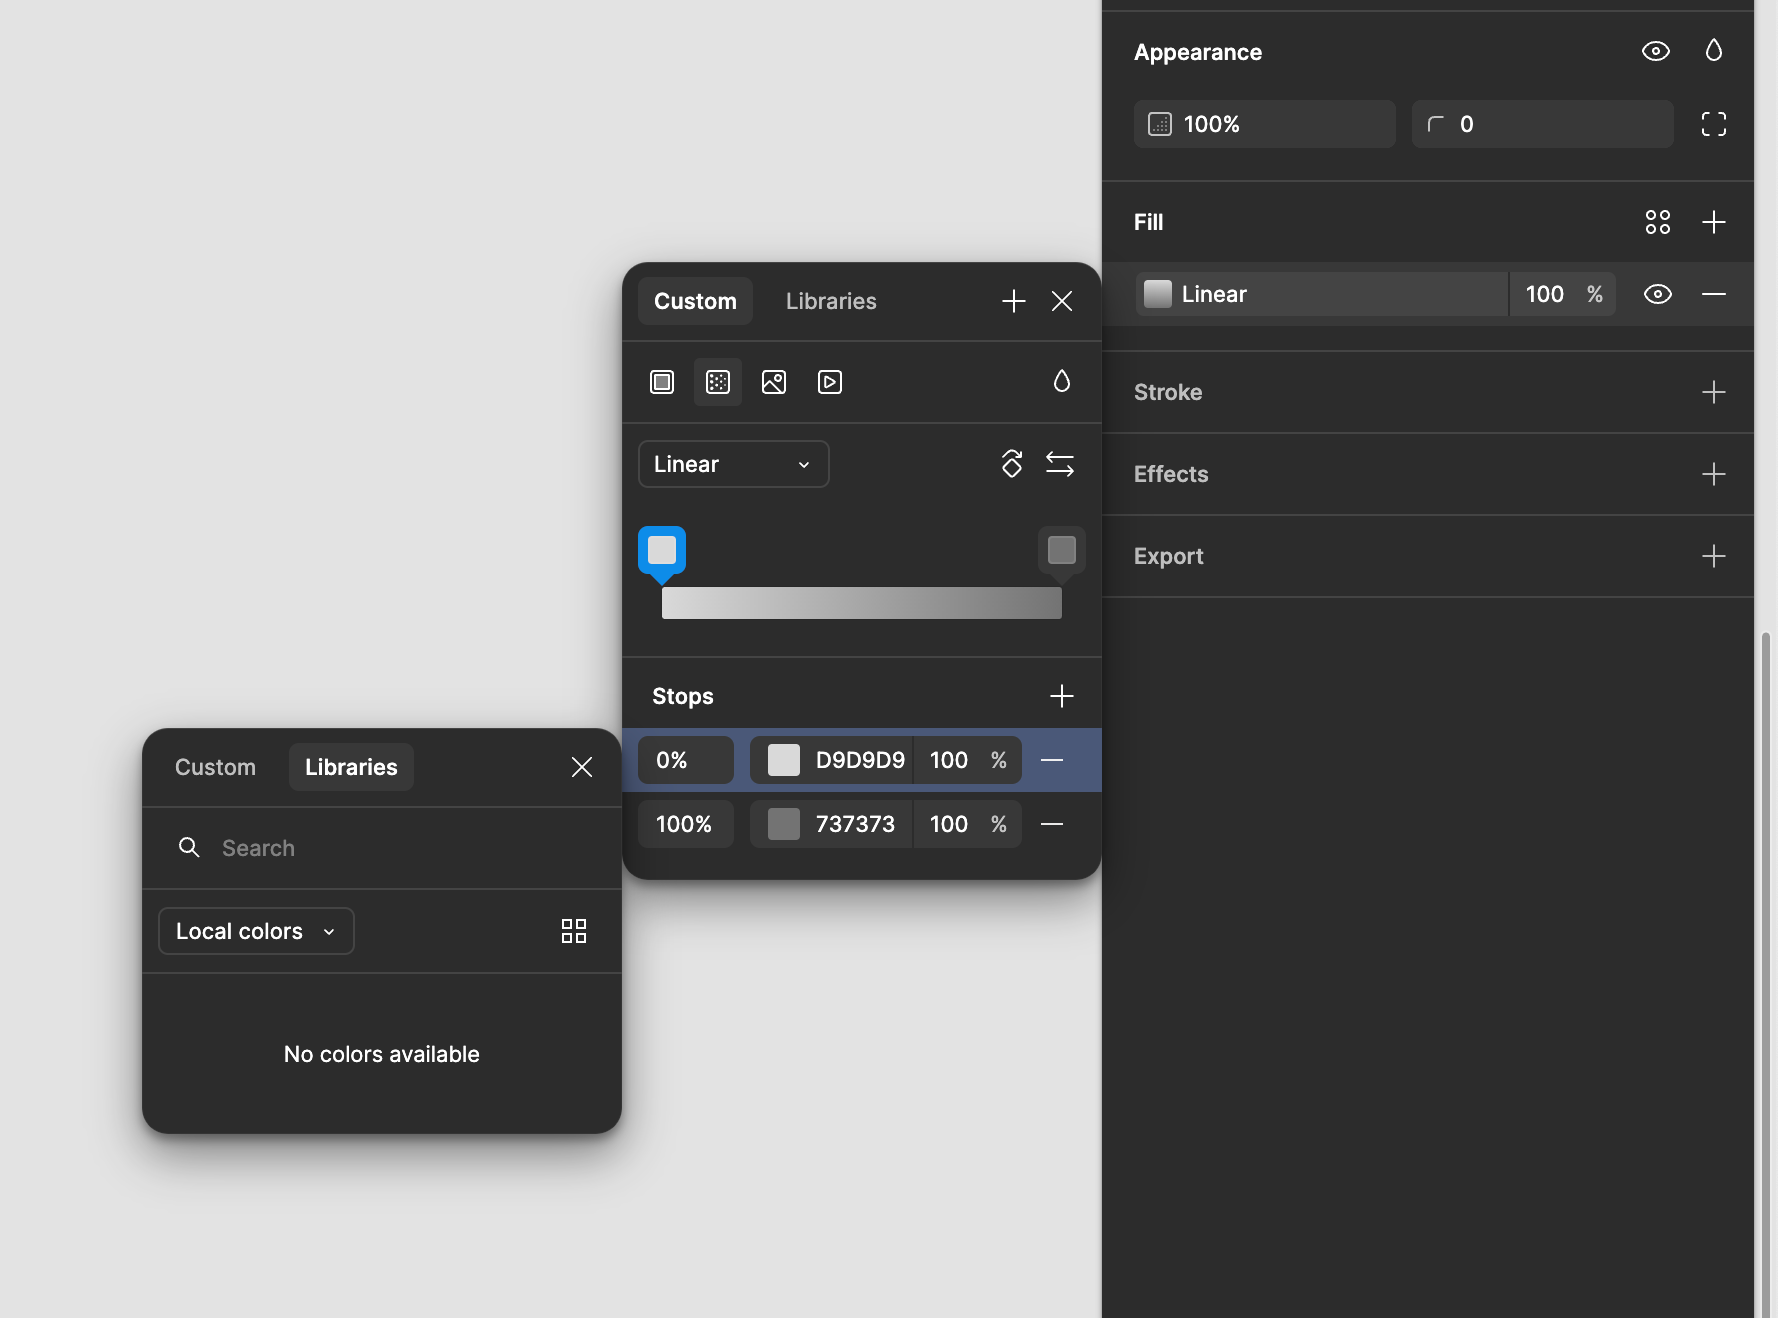Open blend mode droplet in Appearance header
Viewport: 1778px width, 1318px height.
1714,51
